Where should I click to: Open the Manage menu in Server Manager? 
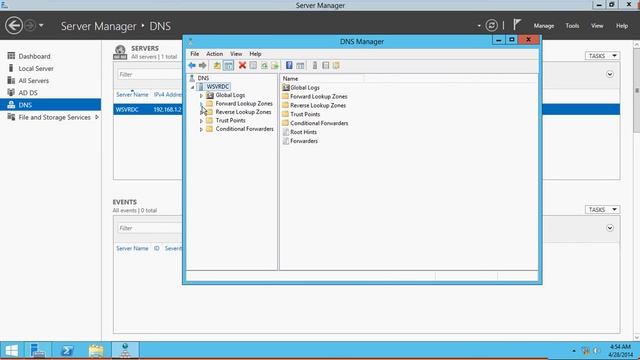point(544,26)
